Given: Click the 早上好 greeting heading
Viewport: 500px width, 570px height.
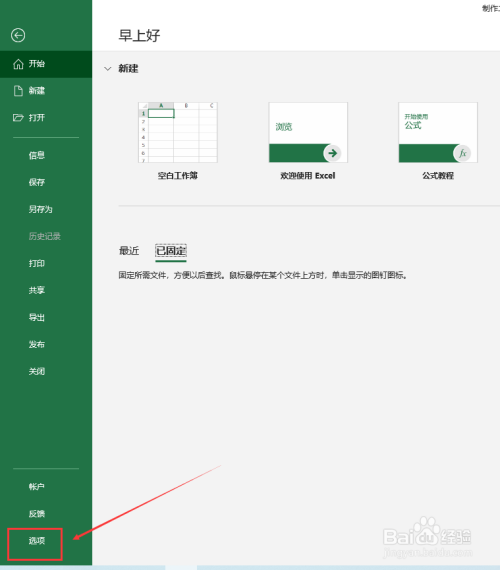Looking at the screenshot, I should pos(139,36).
